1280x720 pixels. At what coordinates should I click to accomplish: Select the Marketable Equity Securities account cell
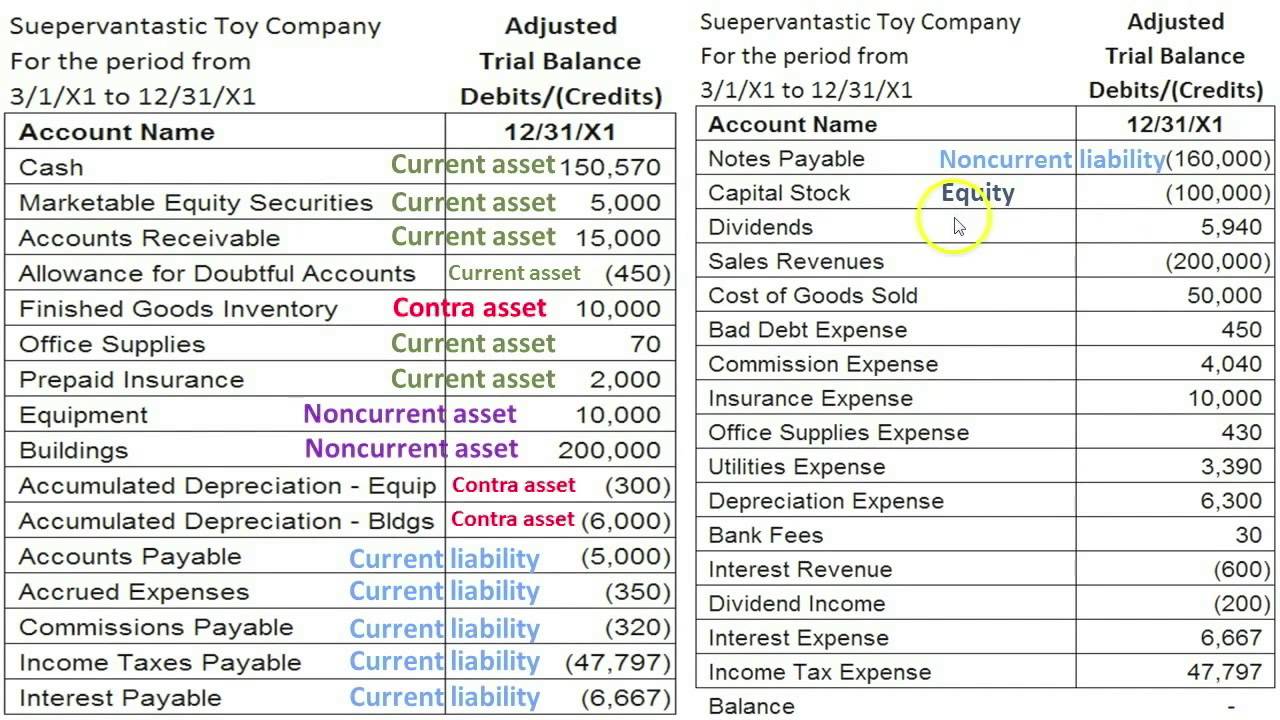point(196,203)
